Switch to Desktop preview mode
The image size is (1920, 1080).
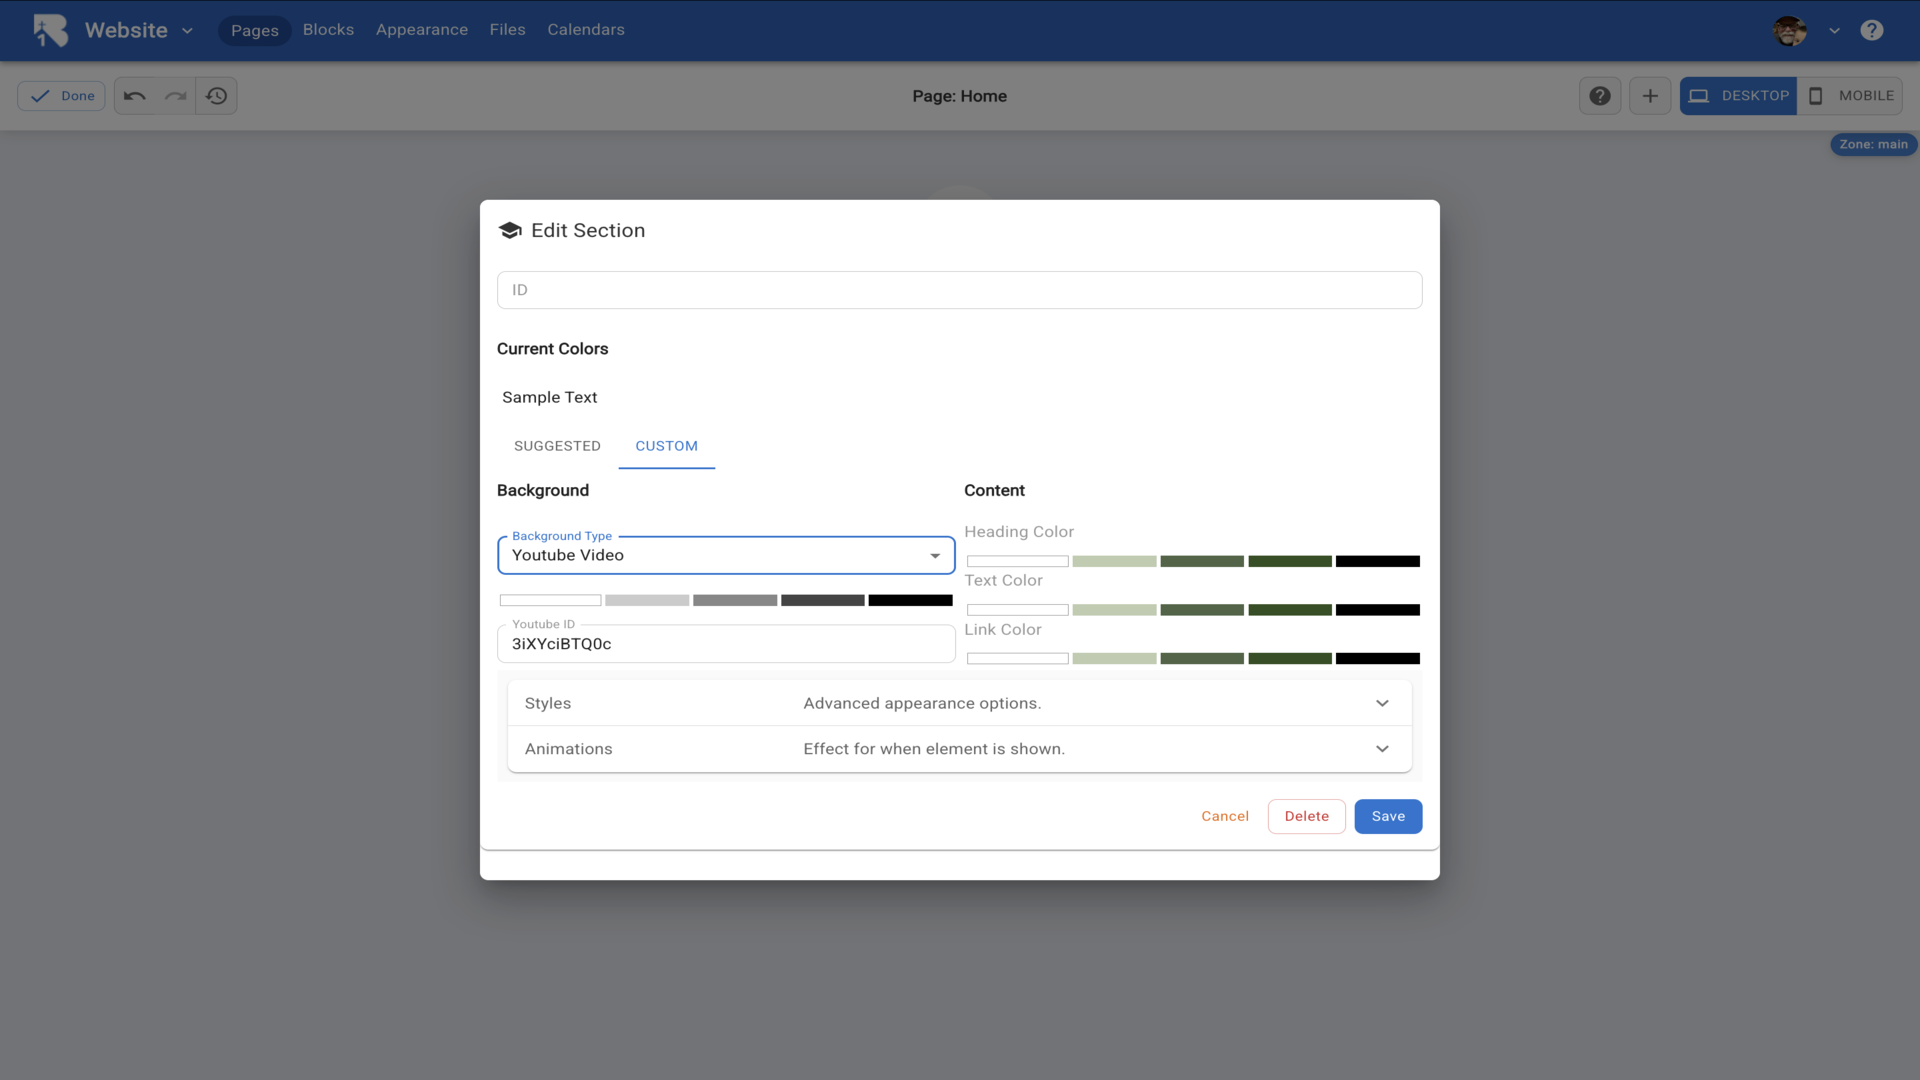(x=1738, y=96)
